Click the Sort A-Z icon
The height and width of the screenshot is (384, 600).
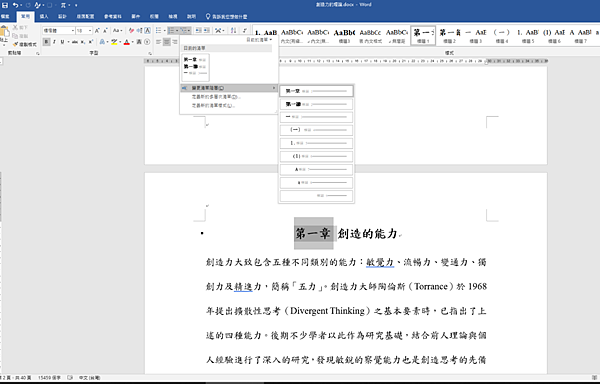tap(234, 31)
